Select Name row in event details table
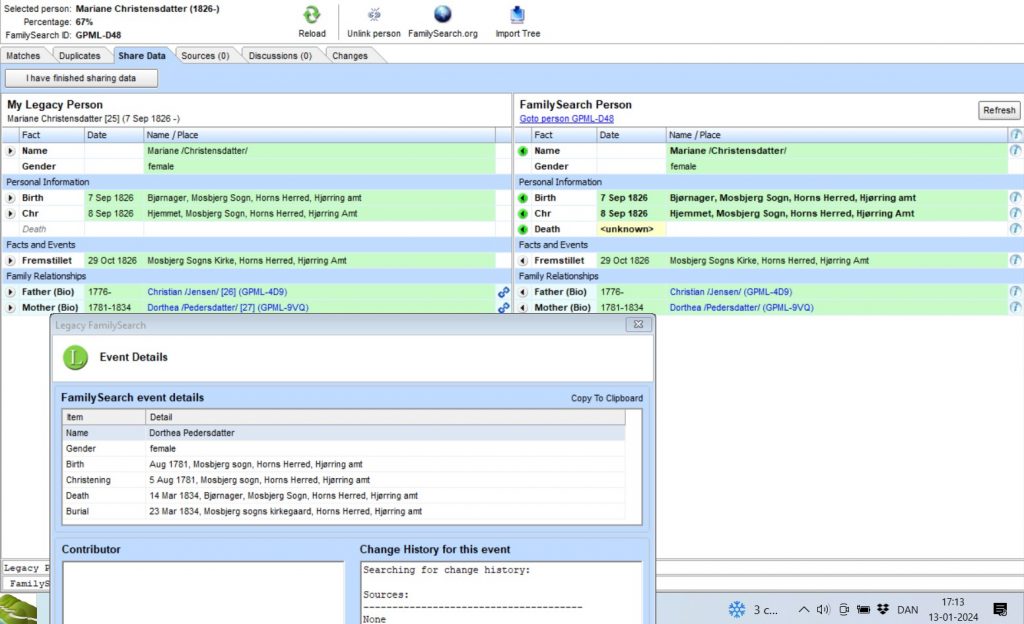This screenshot has width=1024, height=624. click(344, 433)
